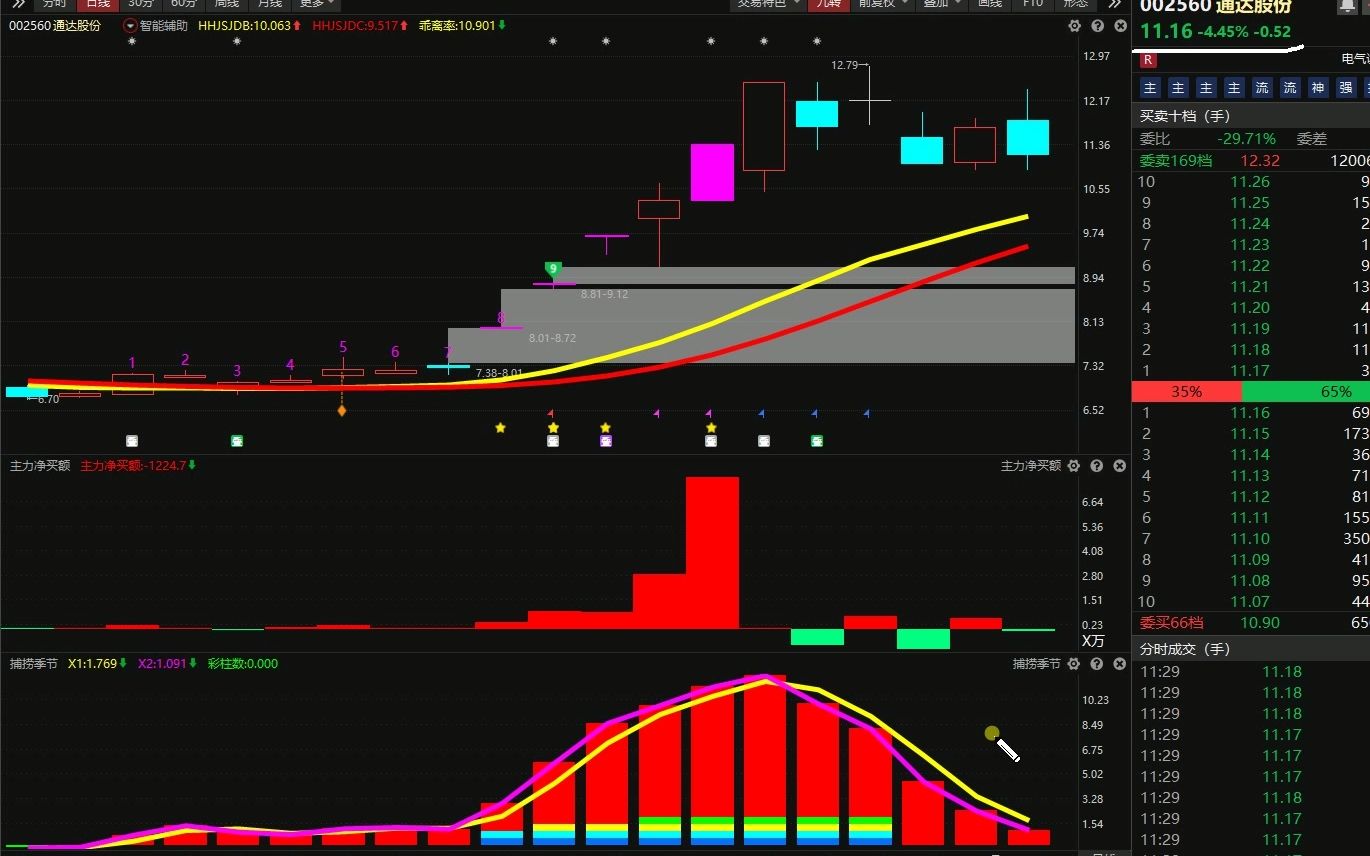Screen dimensions: 1370x856
Task: Close the 捕捞季节 indicator panel
Action: 1120,664
